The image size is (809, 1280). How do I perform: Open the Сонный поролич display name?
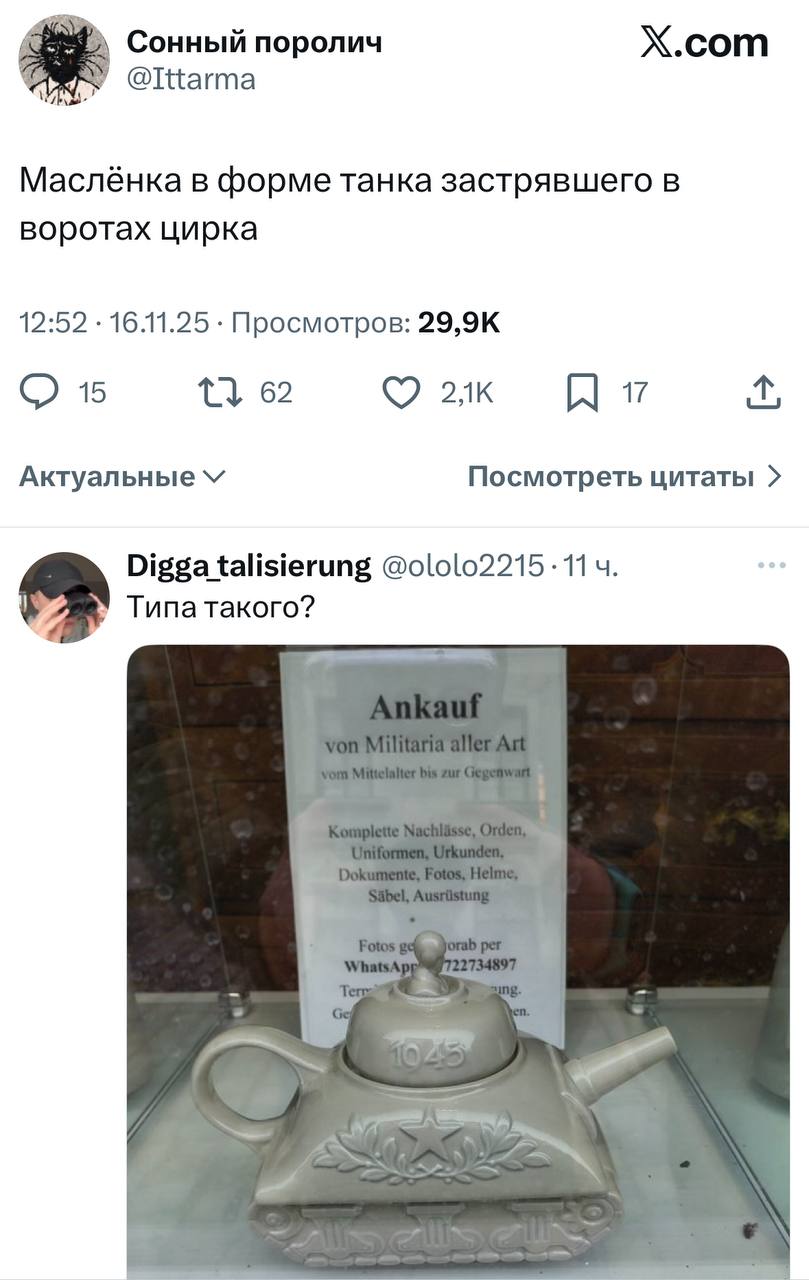pos(254,43)
